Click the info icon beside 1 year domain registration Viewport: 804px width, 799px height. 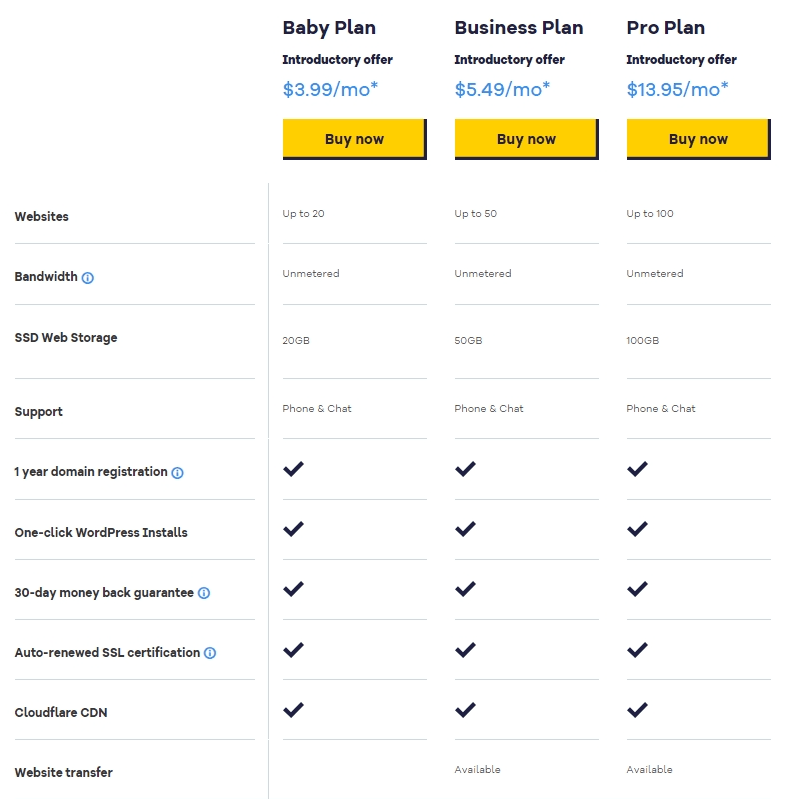[177, 472]
